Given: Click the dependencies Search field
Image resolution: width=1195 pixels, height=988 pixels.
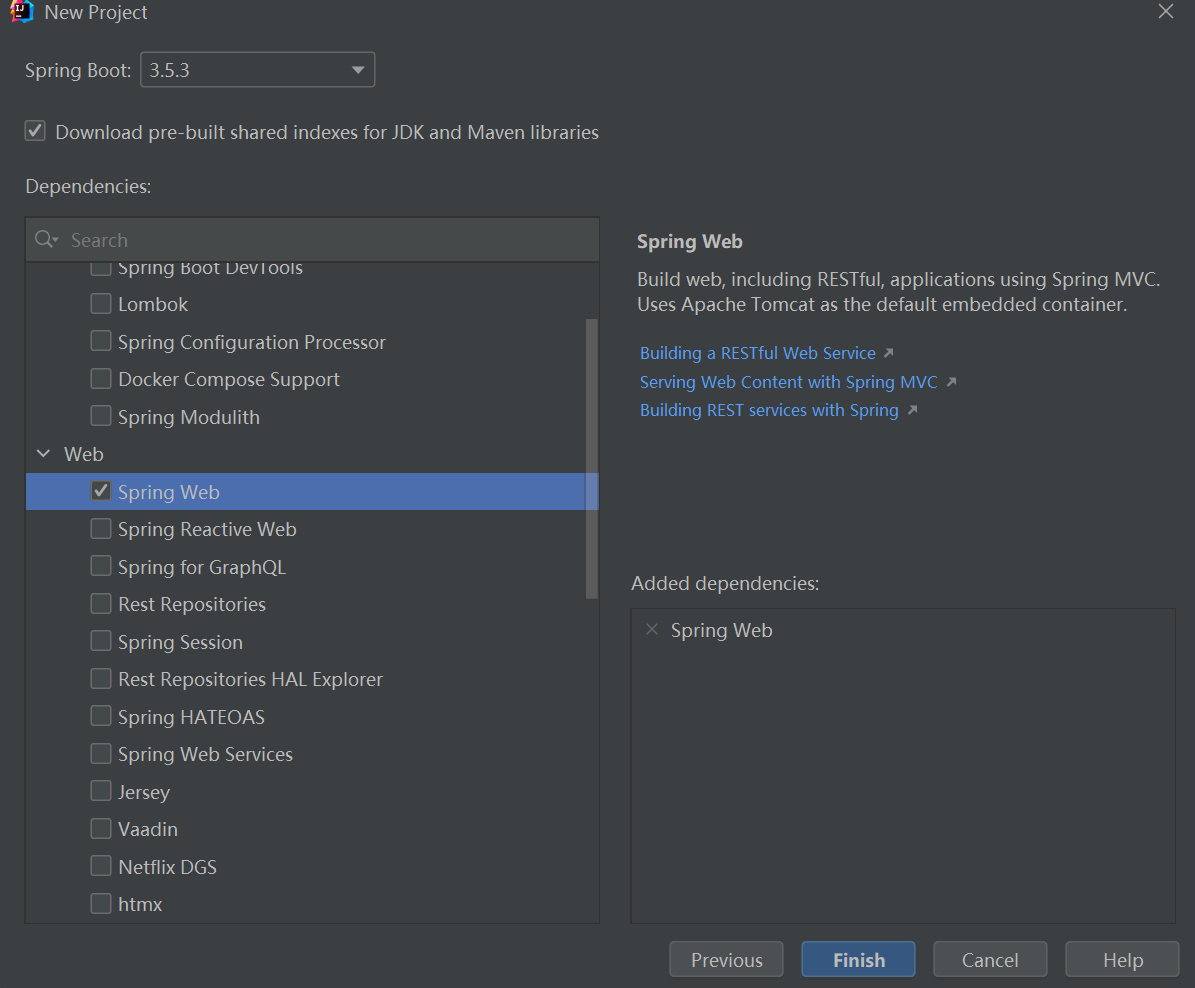Looking at the screenshot, I should coord(312,239).
